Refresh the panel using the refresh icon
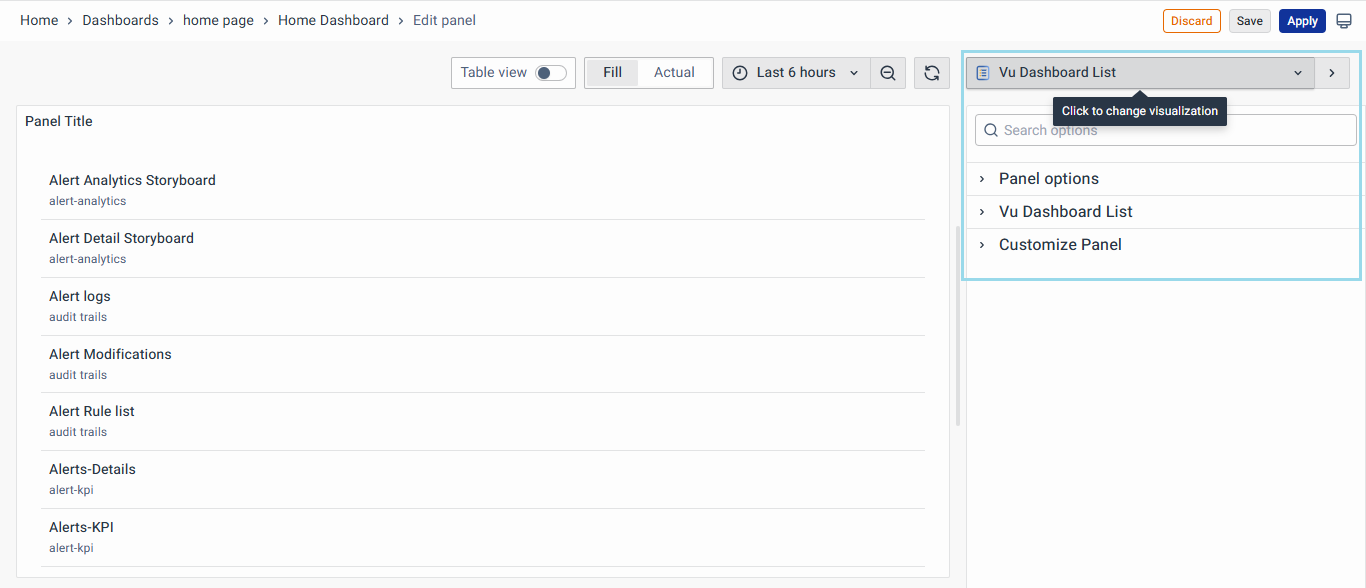The image size is (1366, 588). [931, 72]
